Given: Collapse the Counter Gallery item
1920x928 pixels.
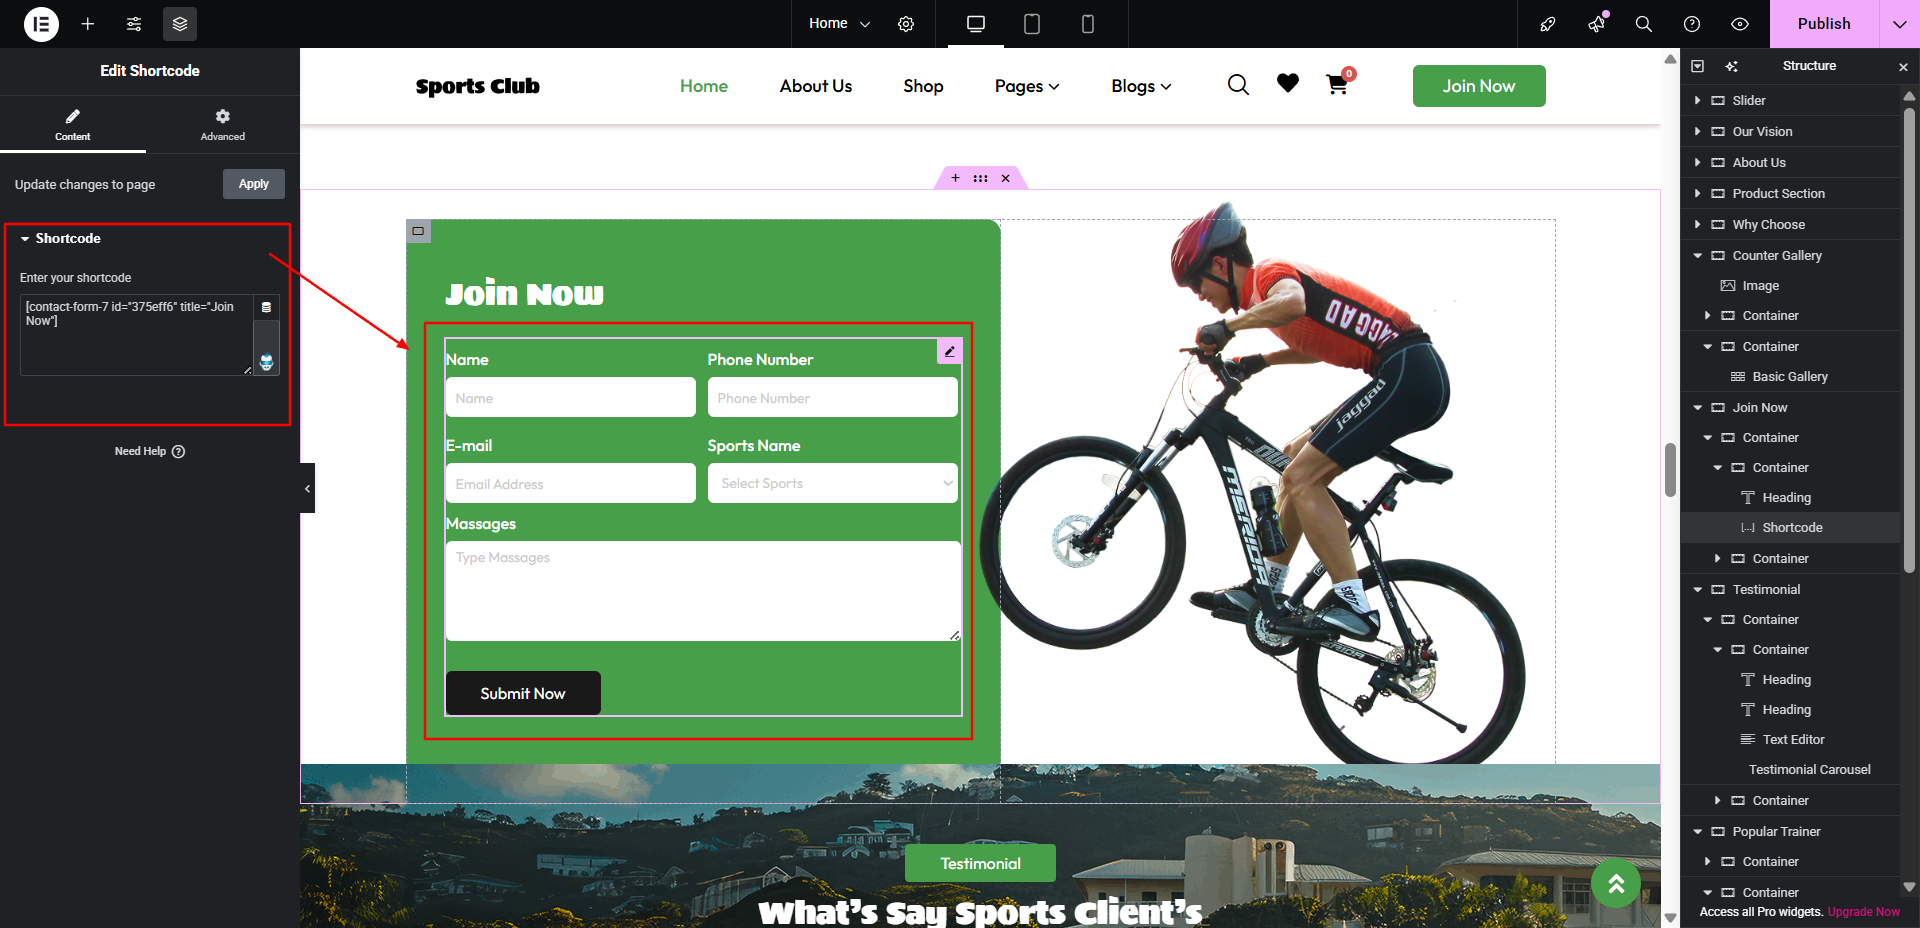Looking at the screenshot, I should tap(1697, 255).
